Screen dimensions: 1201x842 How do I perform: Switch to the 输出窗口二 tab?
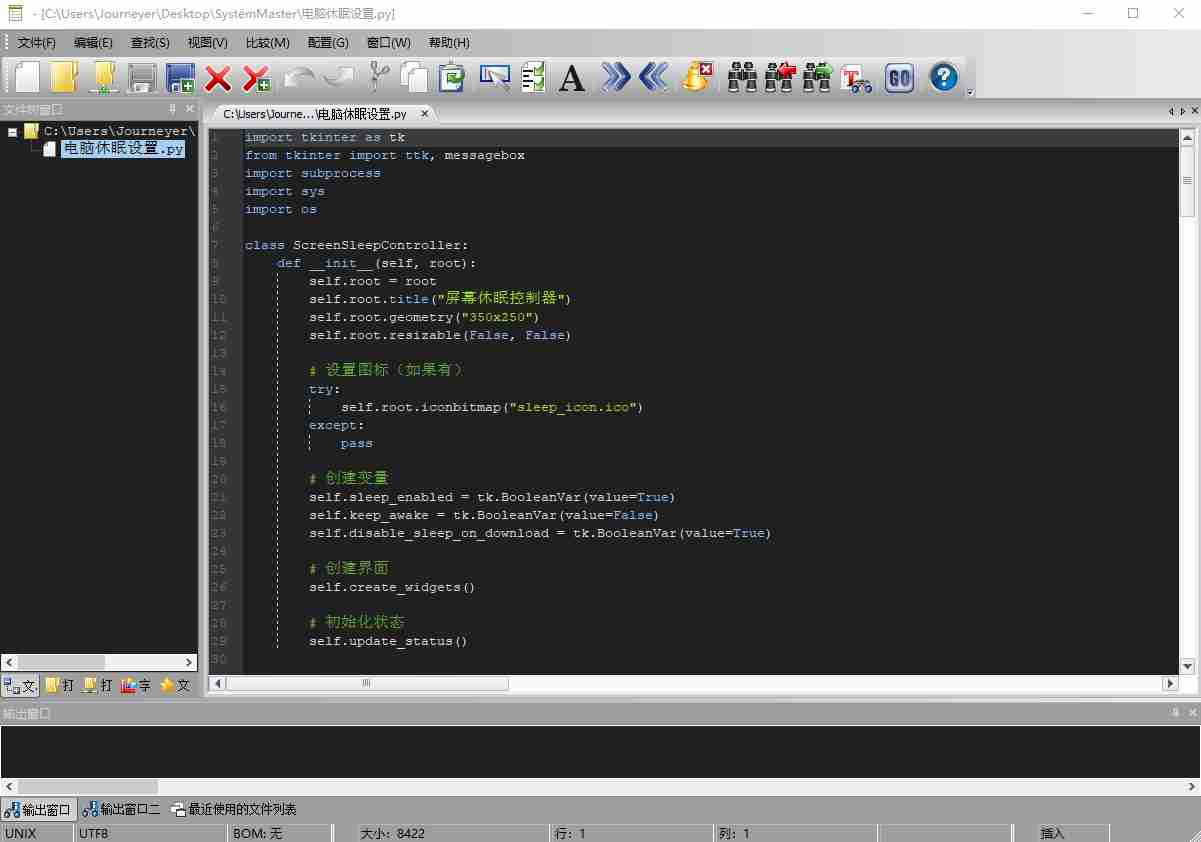121,809
